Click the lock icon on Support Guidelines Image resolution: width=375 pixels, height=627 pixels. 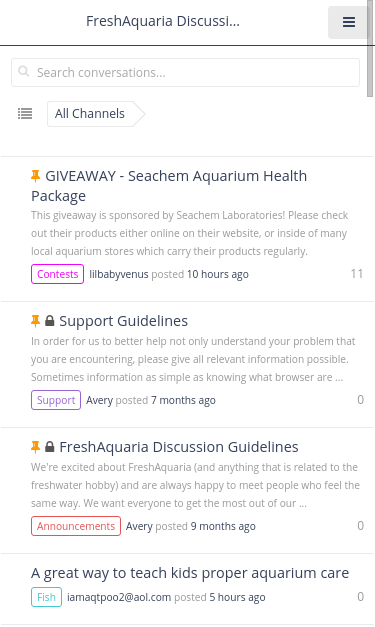[50, 321]
